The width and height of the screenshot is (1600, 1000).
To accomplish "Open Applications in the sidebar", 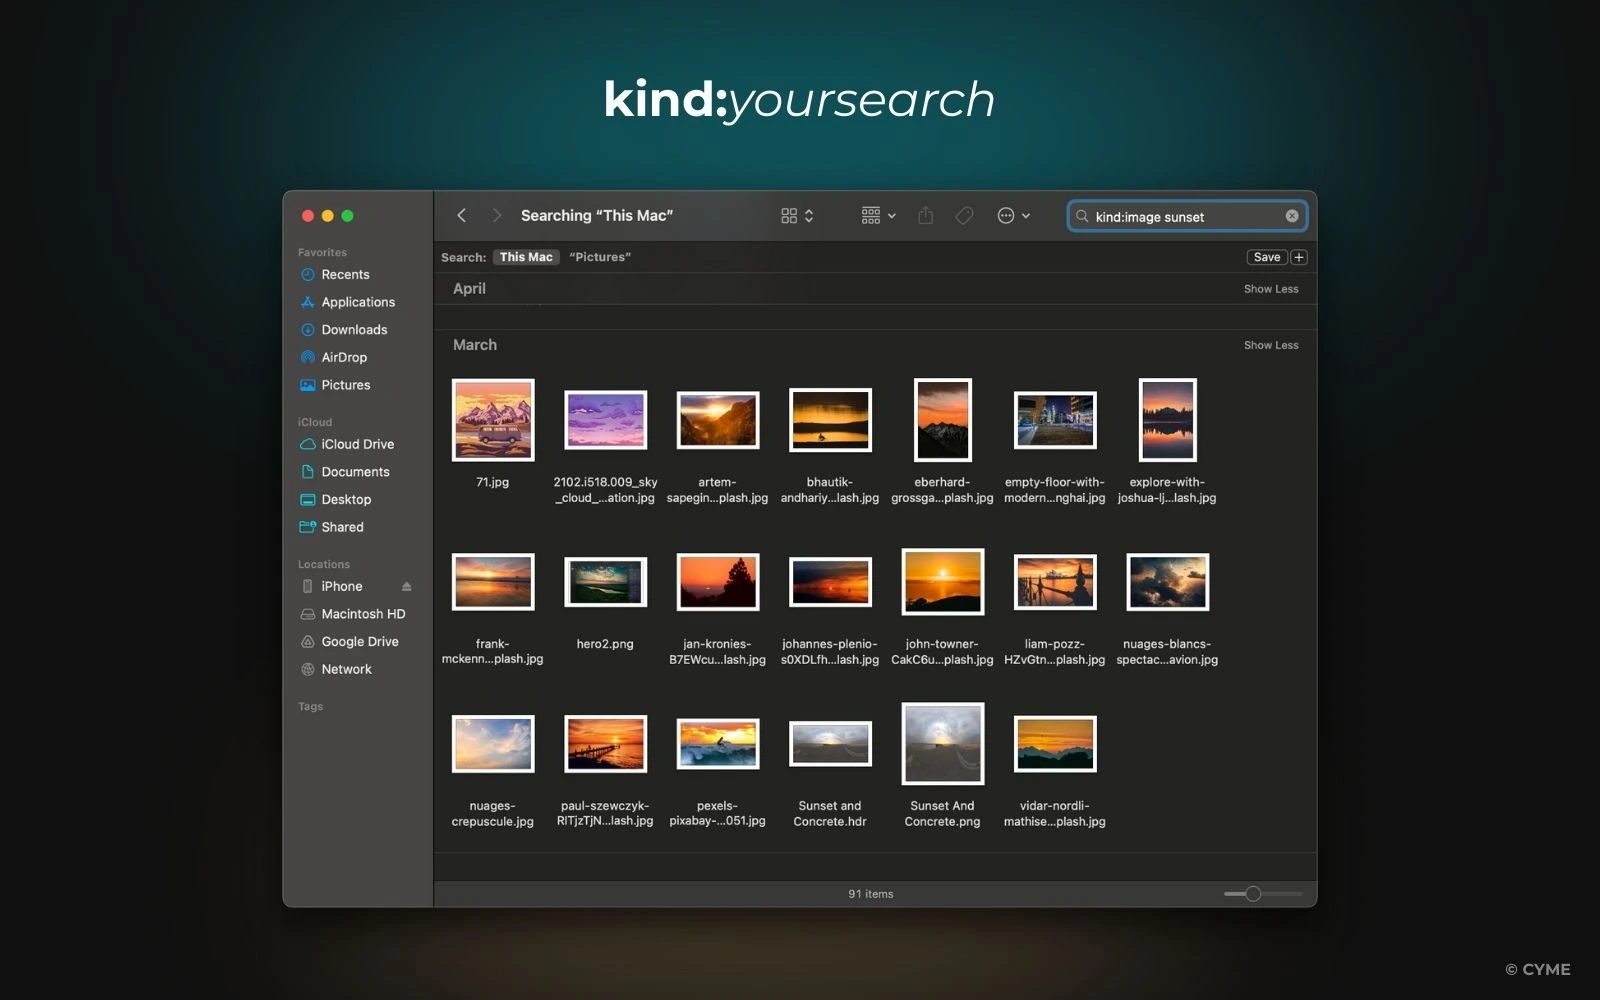I will click(357, 302).
